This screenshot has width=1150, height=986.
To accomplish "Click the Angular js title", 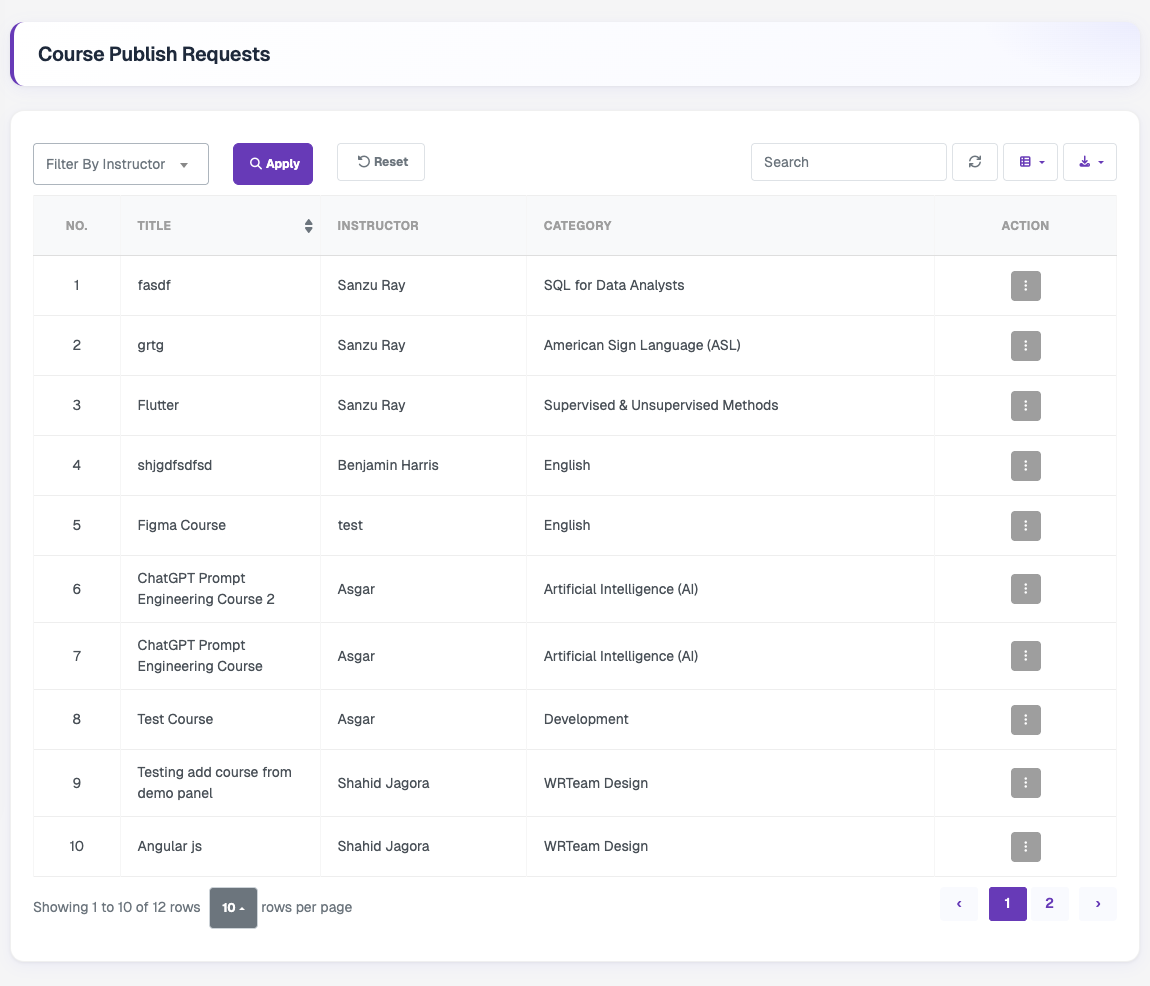I will pos(169,846).
